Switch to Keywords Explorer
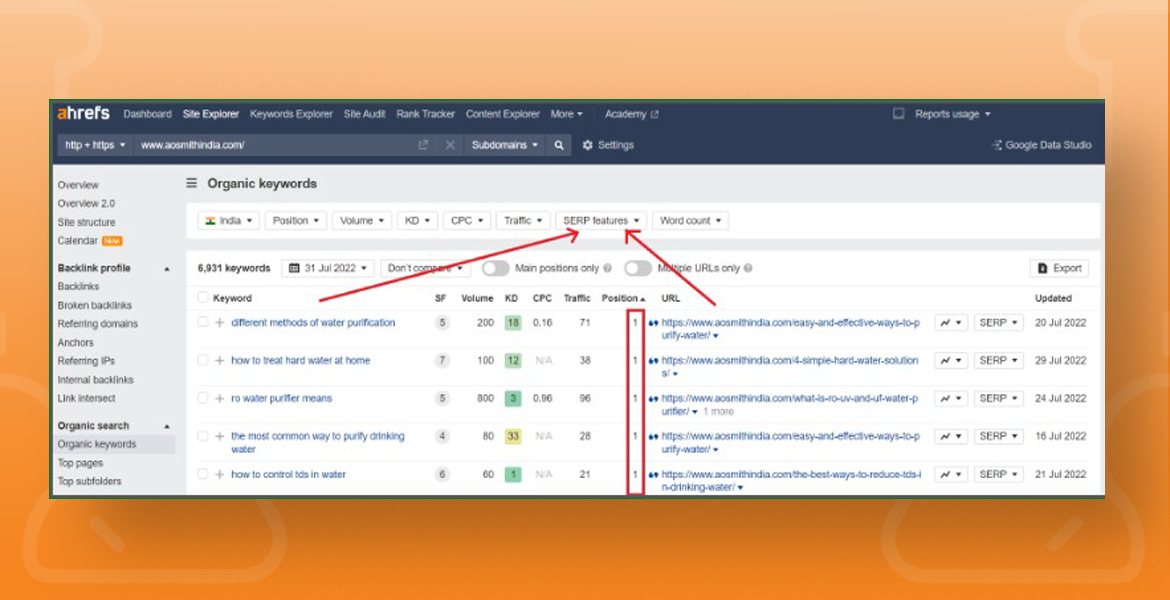Image resolution: width=1170 pixels, height=600 pixels. coord(291,114)
